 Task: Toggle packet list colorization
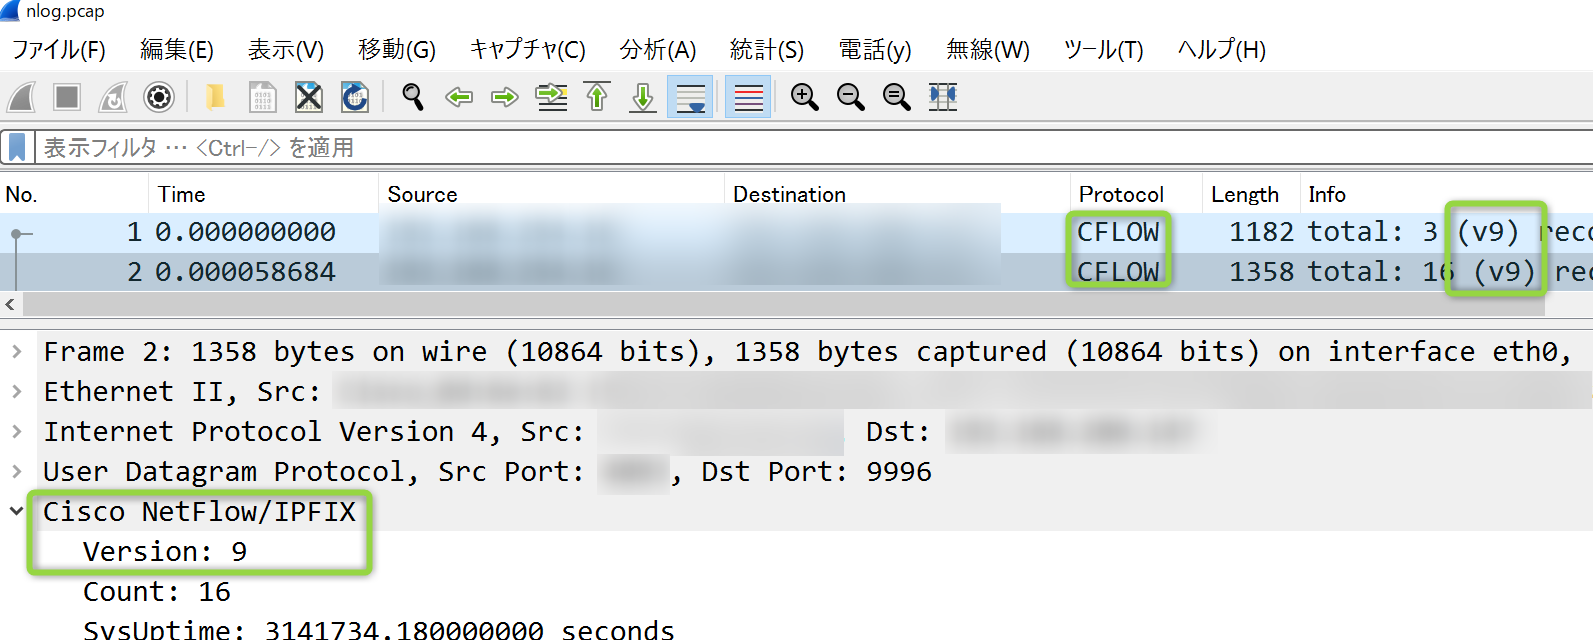[748, 97]
